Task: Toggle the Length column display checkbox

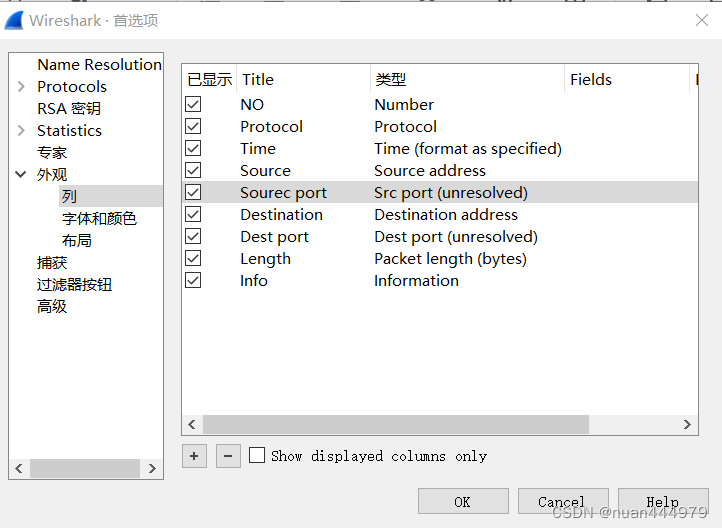Action: tap(193, 258)
